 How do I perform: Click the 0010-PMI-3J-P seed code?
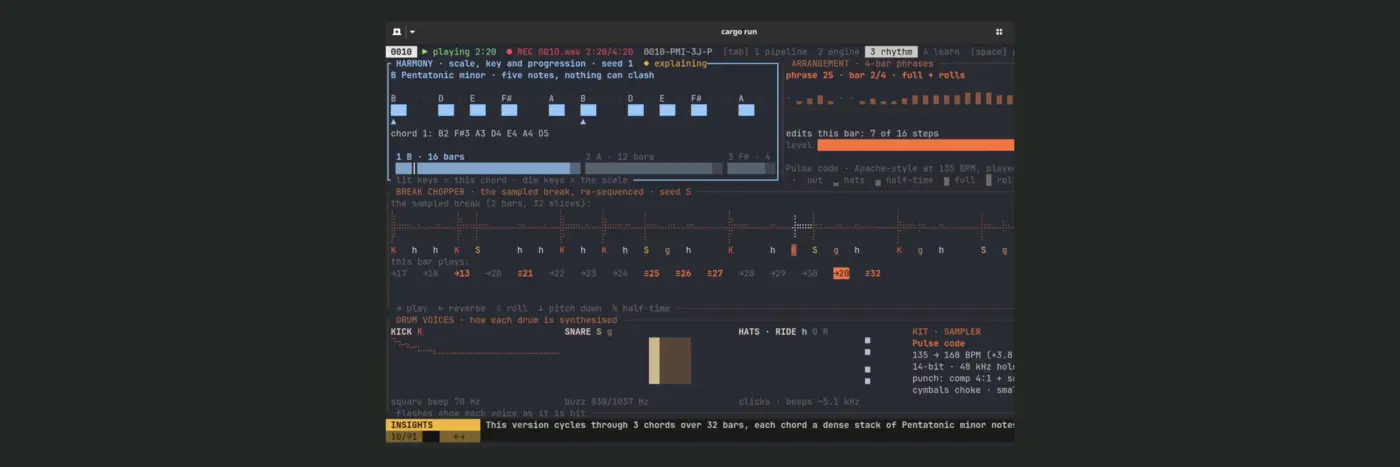coord(678,51)
